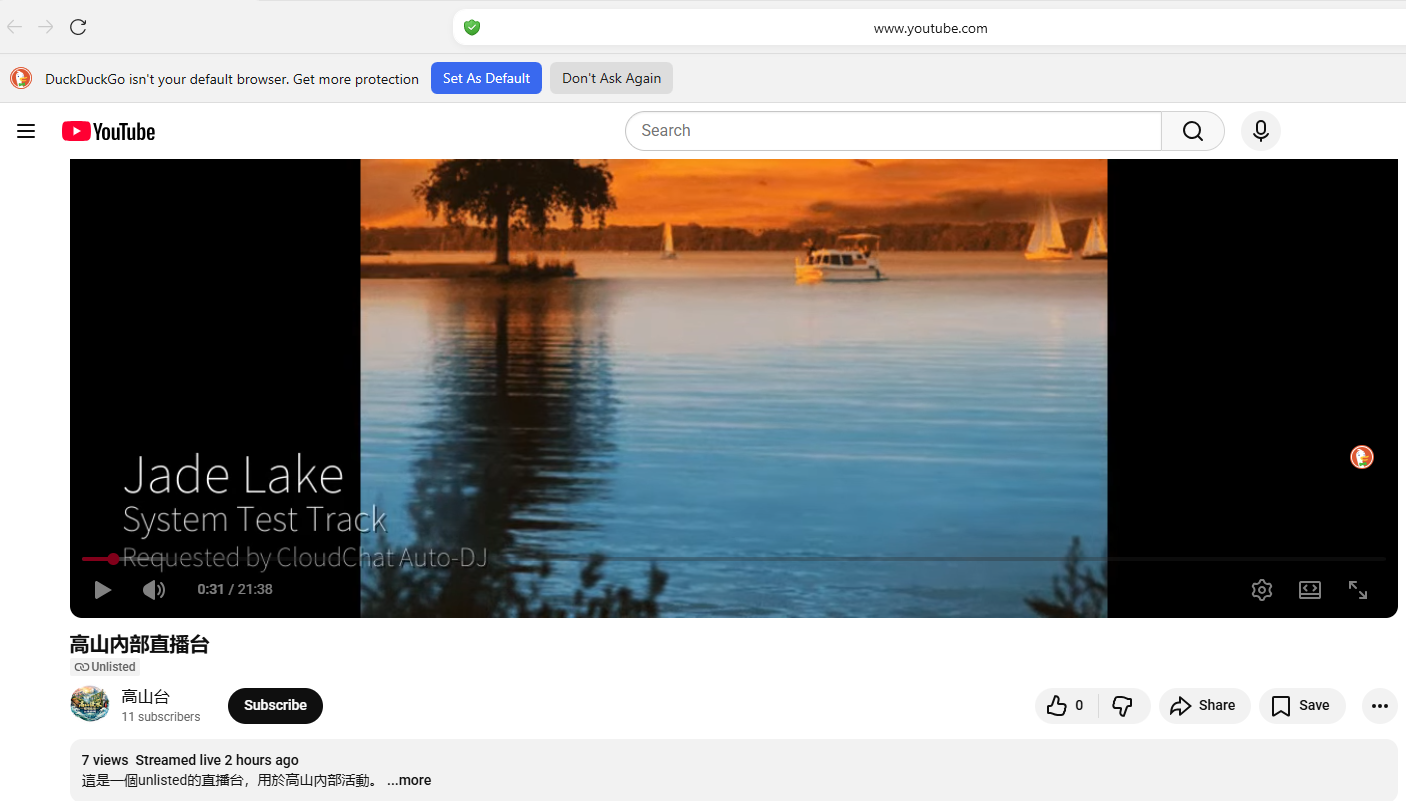Click the DuckDuckGo overlay icon on video

(x=1361, y=457)
